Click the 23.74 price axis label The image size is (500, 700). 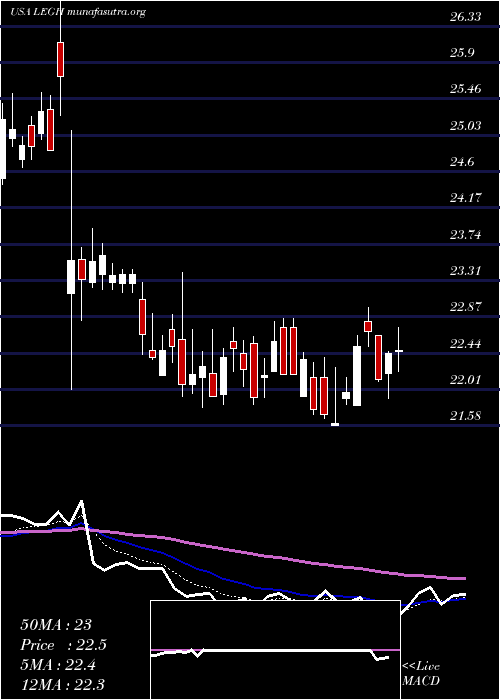tap(465, 234)
